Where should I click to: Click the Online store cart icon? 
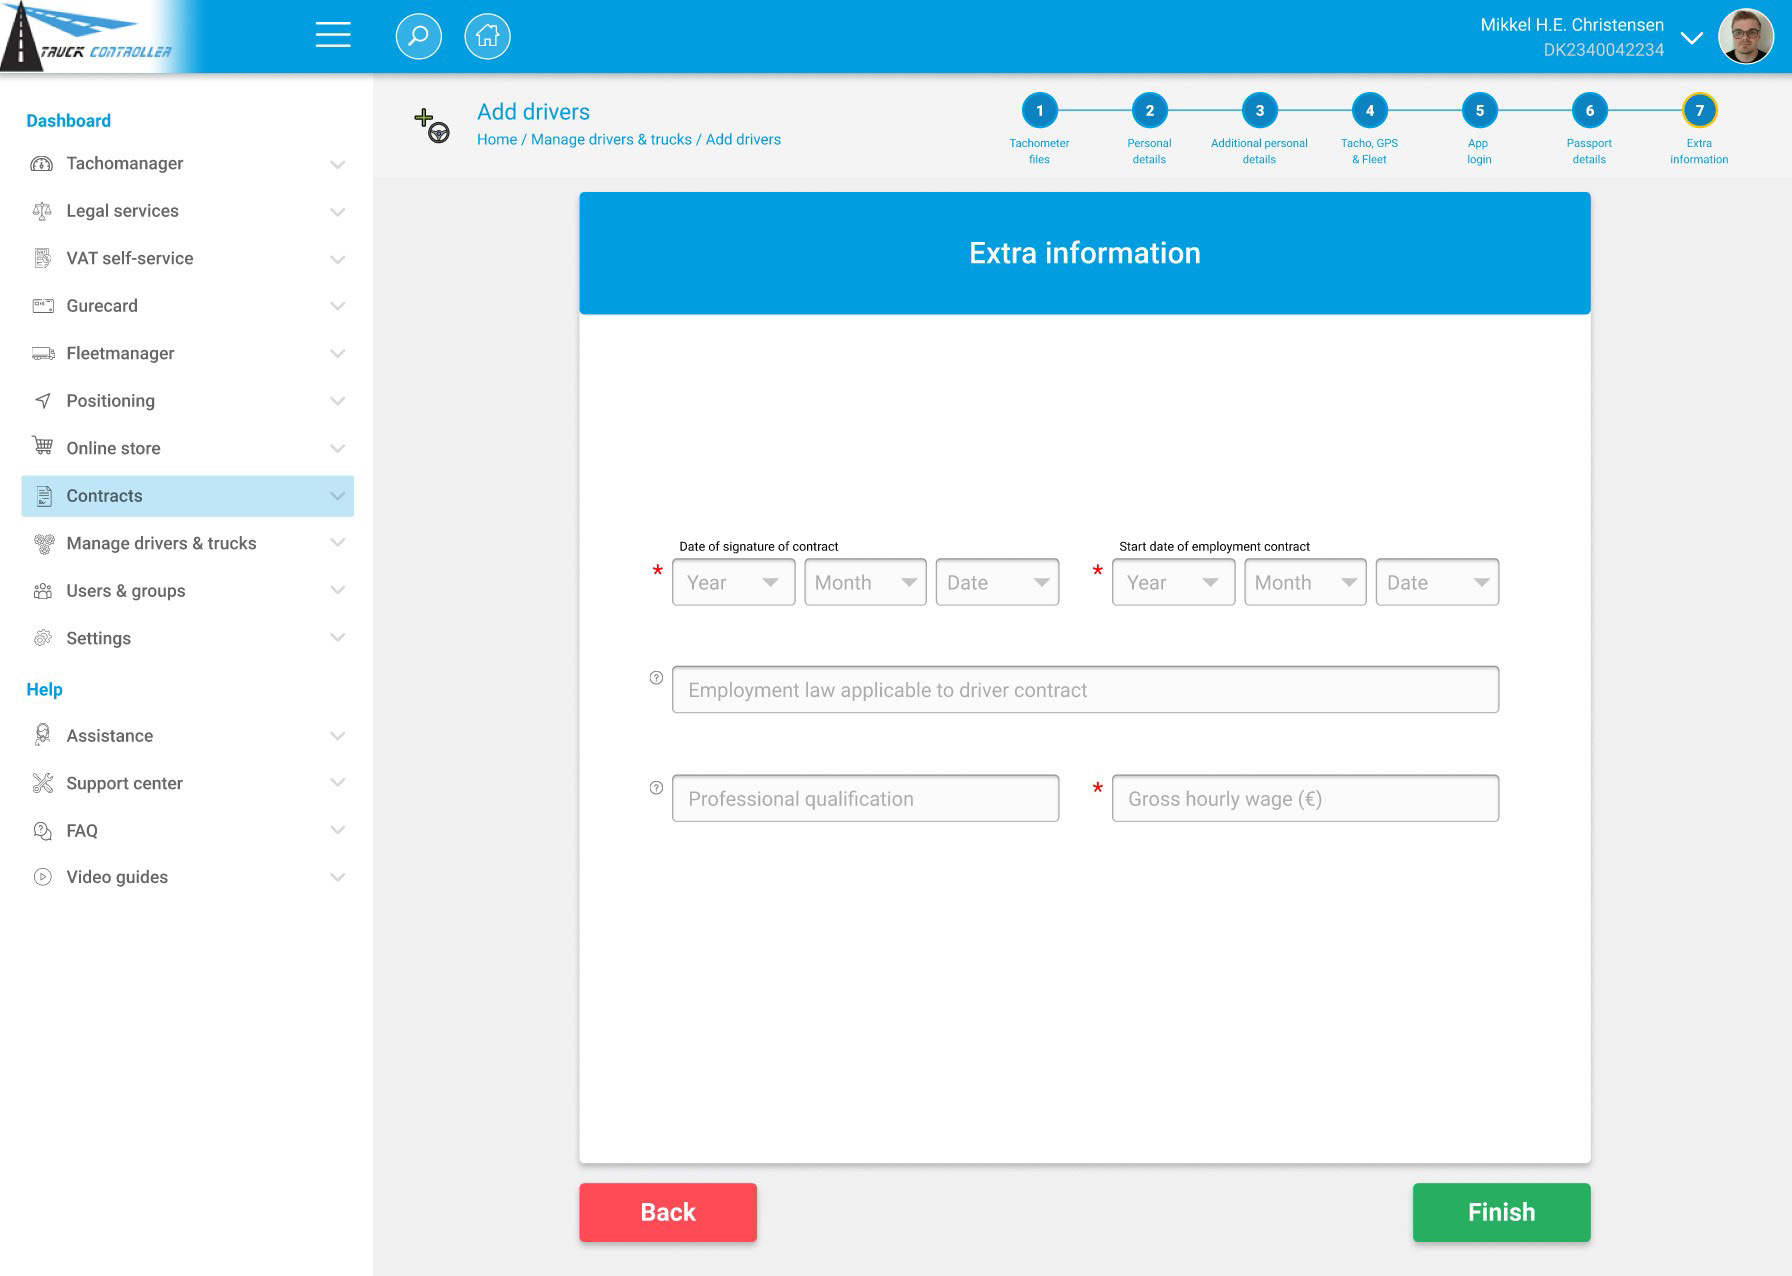tap(42, 446)
